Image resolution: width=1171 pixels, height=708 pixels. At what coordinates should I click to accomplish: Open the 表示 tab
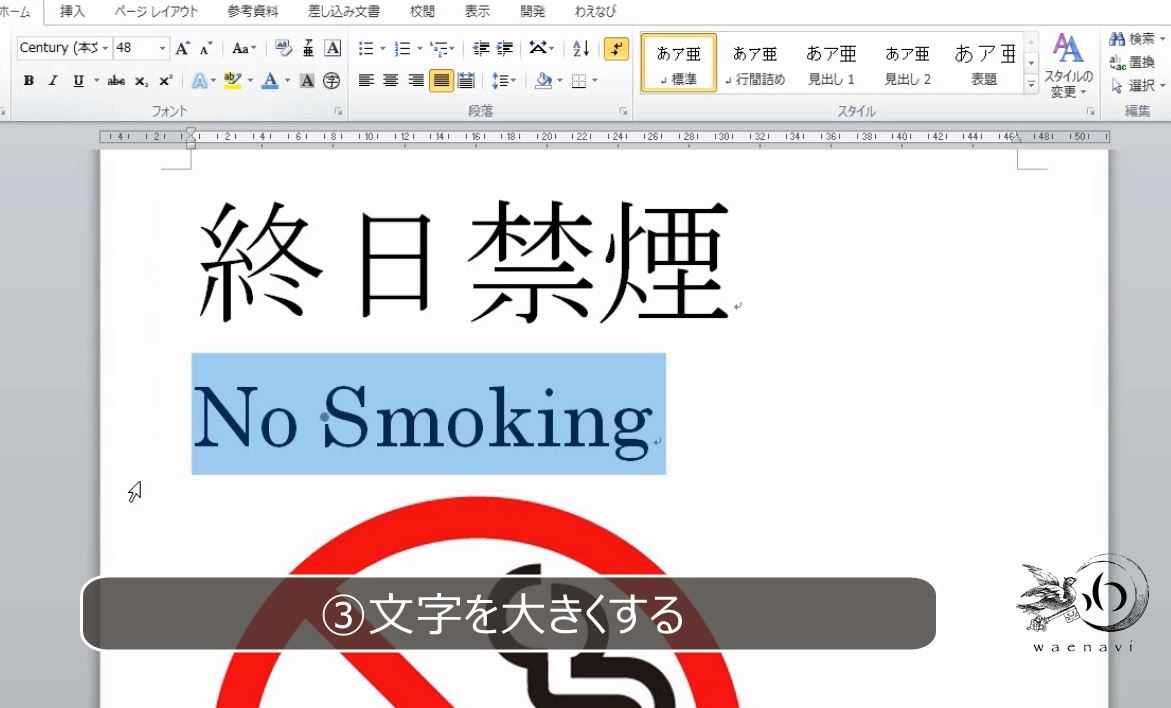[477, 12]
